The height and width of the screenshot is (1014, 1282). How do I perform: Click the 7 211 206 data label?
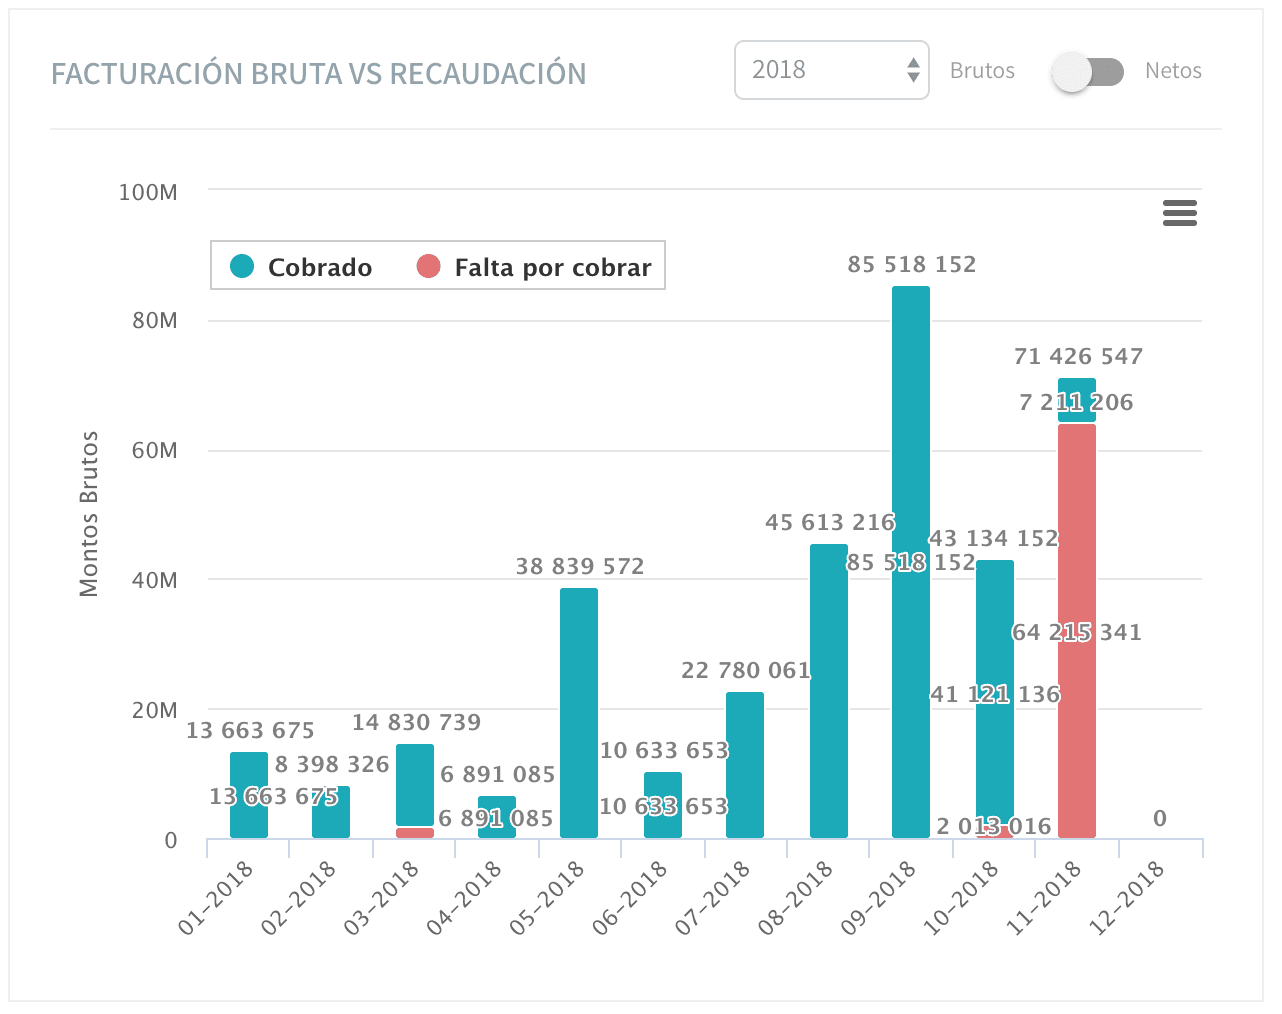pos(1076,402)
